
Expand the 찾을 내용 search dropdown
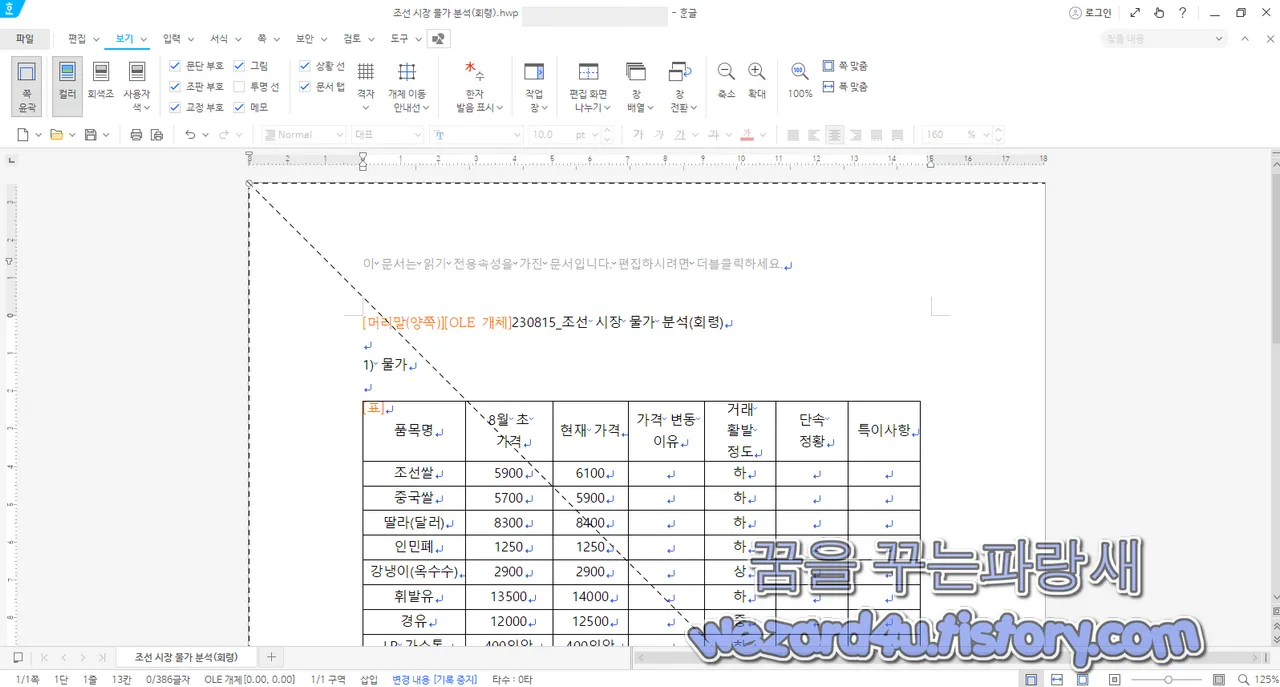point(1218,39)
